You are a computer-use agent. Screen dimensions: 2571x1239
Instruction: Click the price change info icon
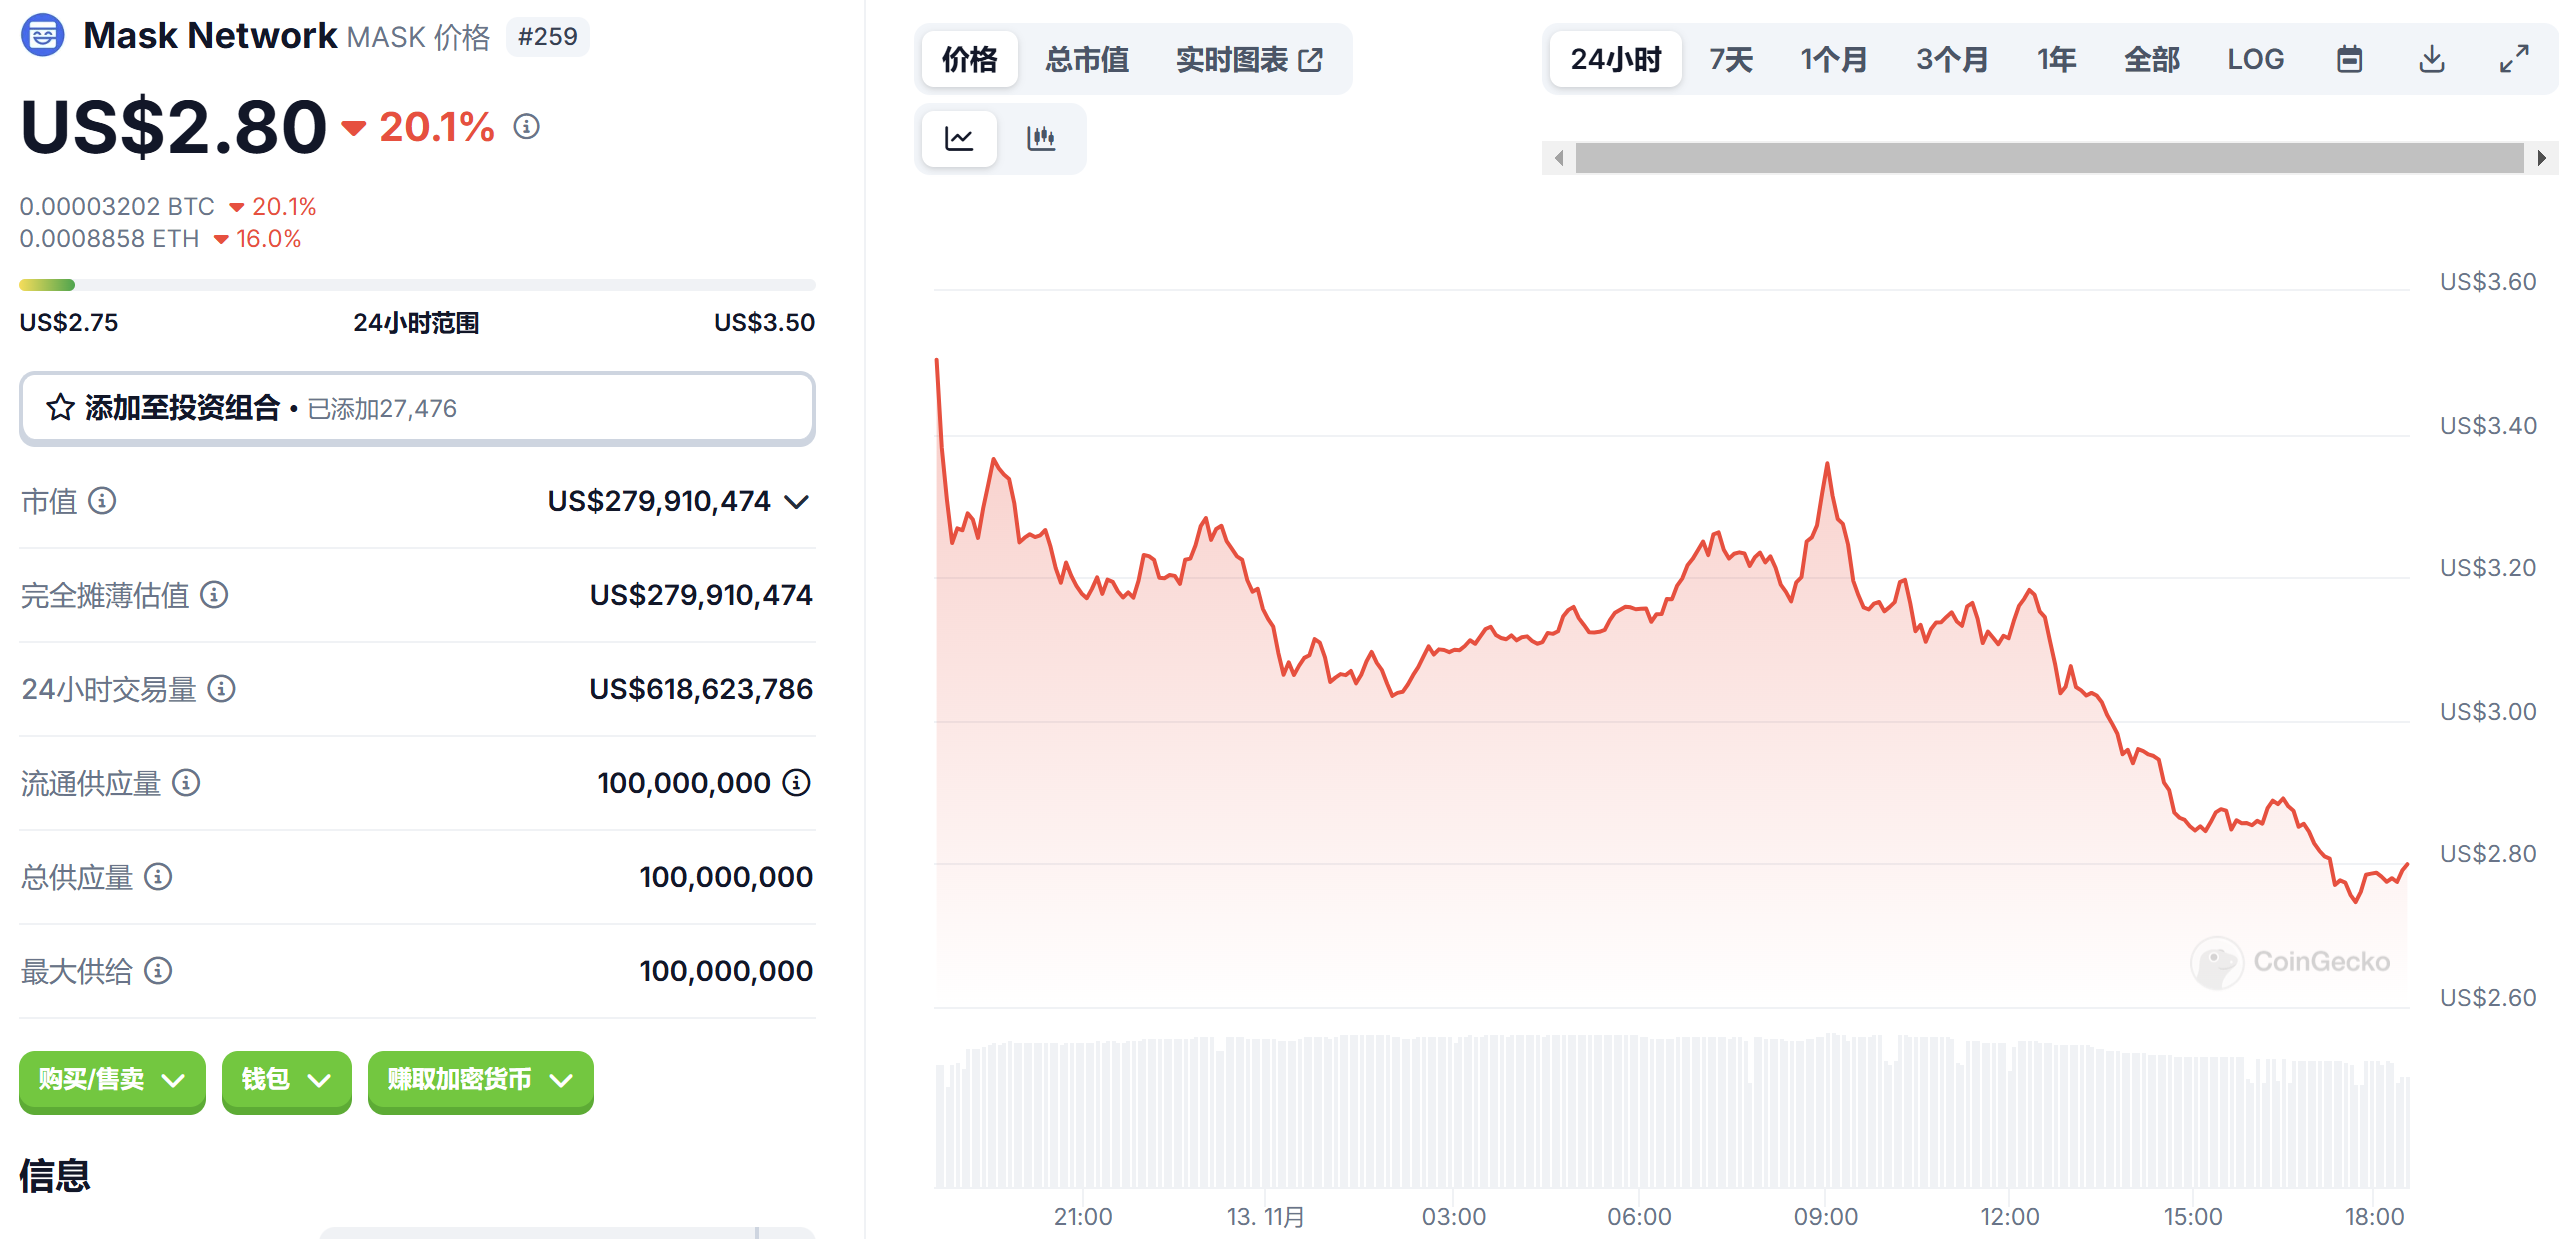click(x=526, y=126)
